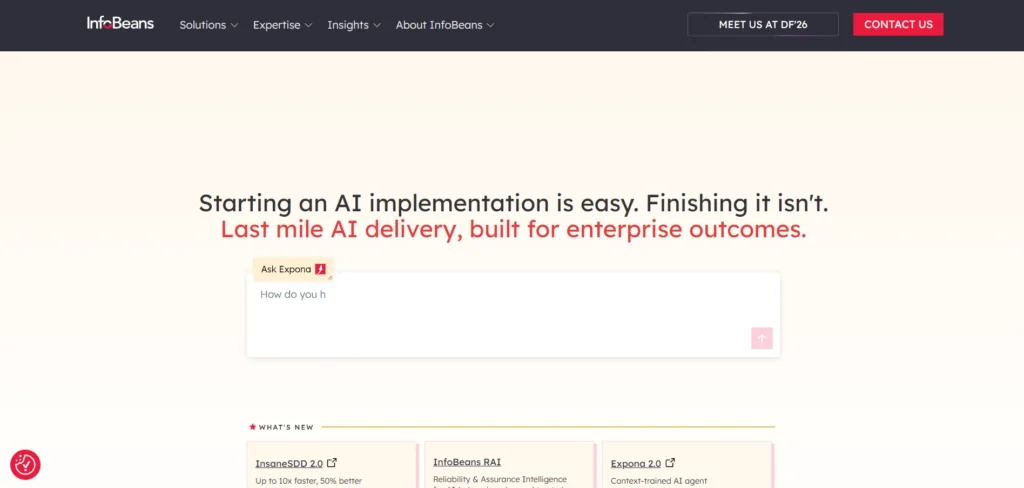The height and width of the screenshot is (488, 1024).
Task: Click the WHAT'S NEW star icon
Action: click(253, 427)
